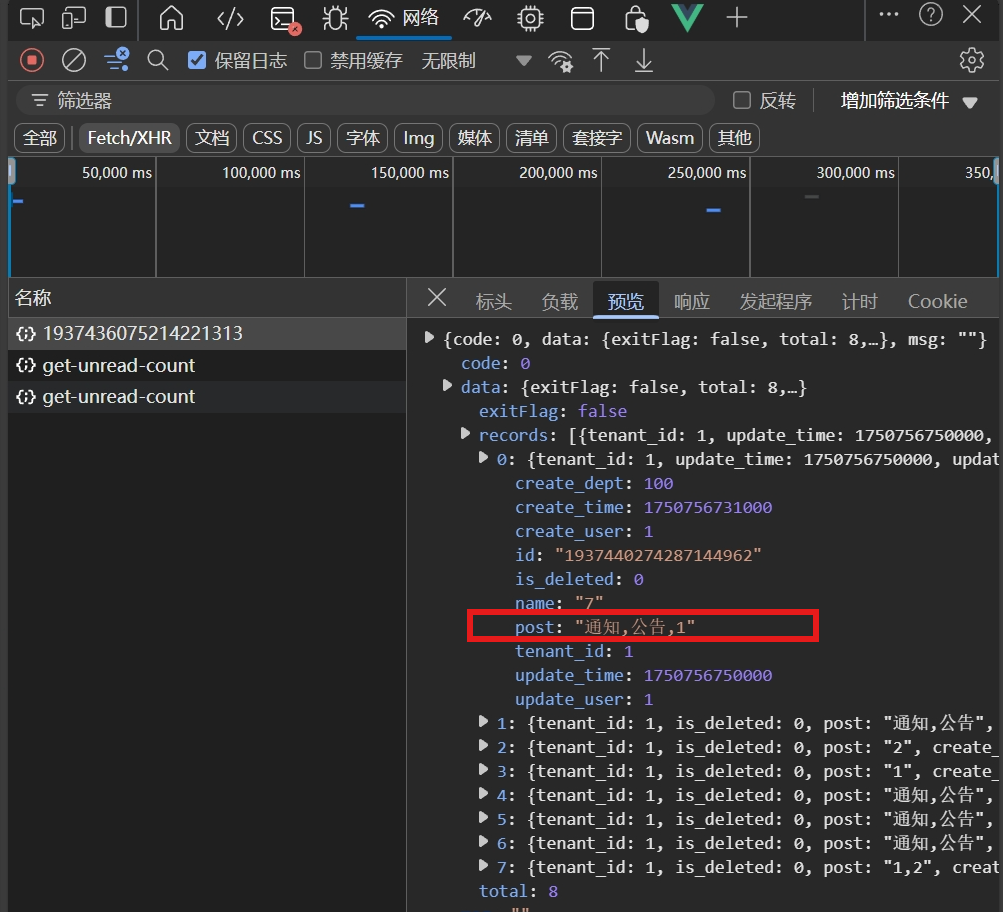
Task: Open the 负载 tab
Action: 560,301
